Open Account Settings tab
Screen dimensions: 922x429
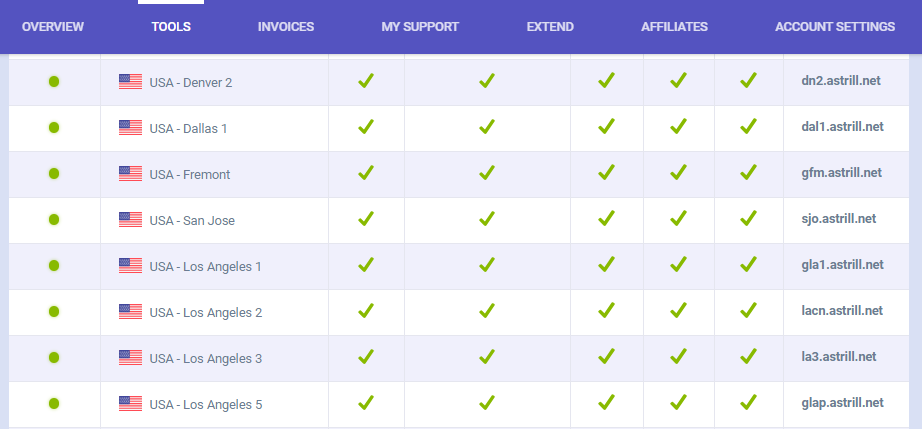835,27
